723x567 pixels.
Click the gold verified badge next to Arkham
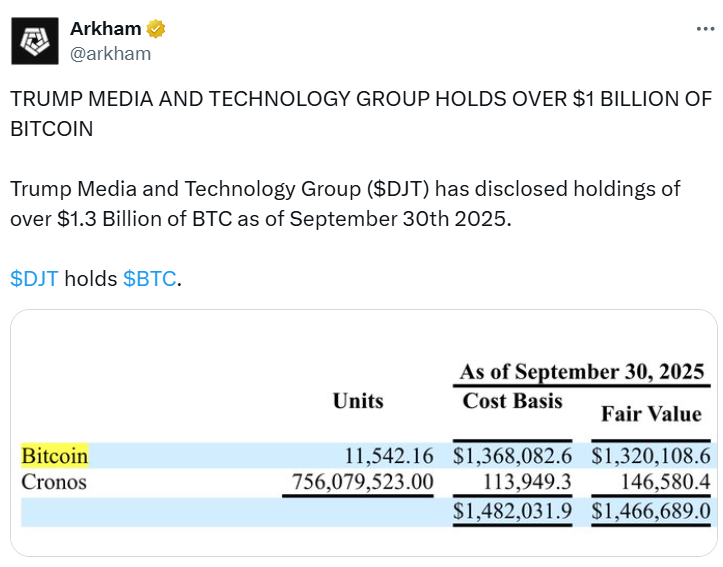pos(156,29)
